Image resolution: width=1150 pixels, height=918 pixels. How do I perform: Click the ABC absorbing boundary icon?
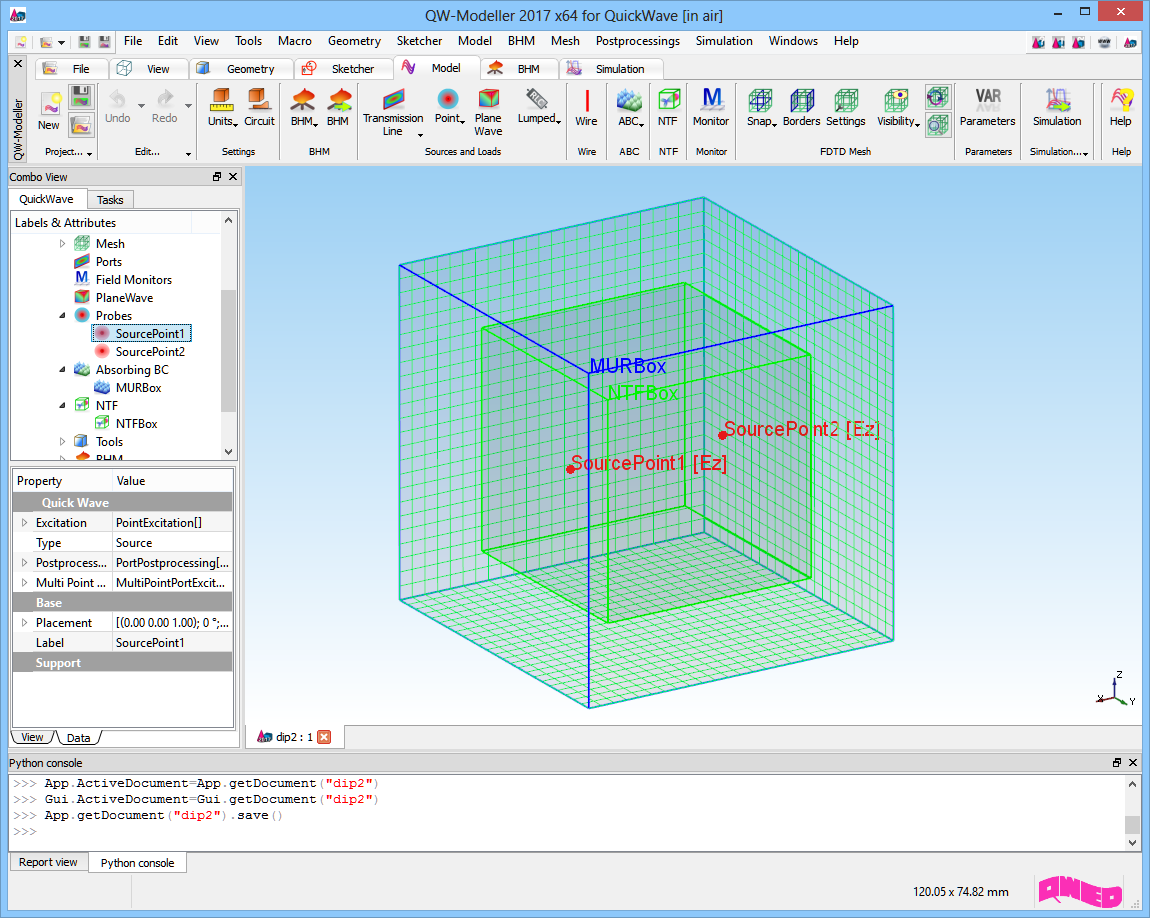[x=629, y=107]
